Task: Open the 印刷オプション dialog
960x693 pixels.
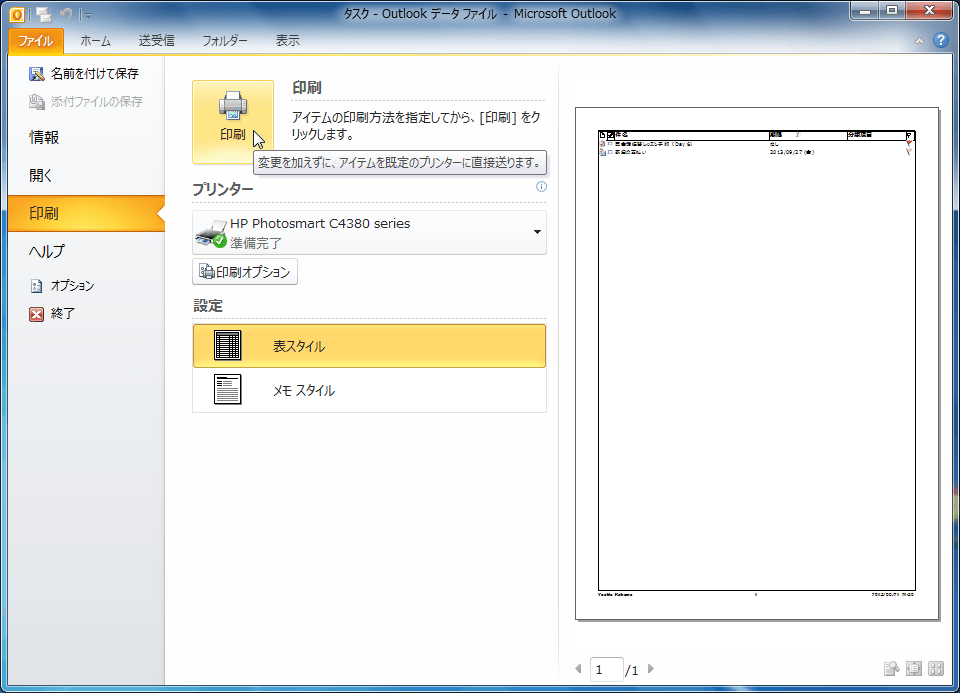Action: [245, 272]
